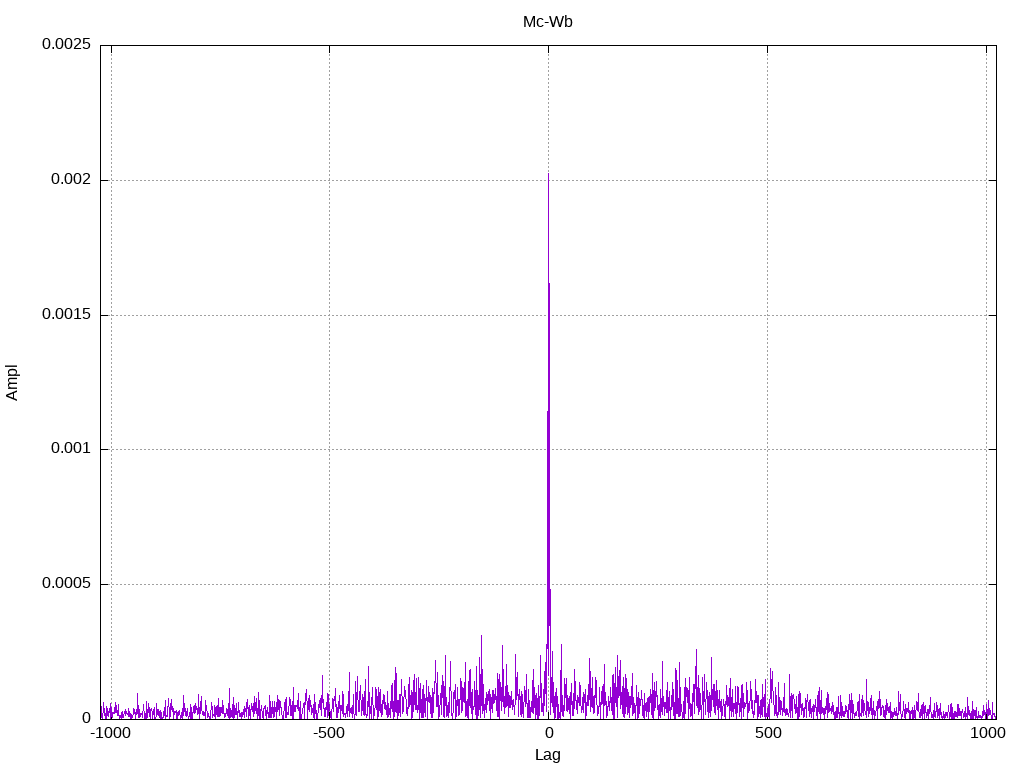Select the 0.0005 y-axis tick label
Viewport: 1024px width, 768px height.
[x=66, y=584]
